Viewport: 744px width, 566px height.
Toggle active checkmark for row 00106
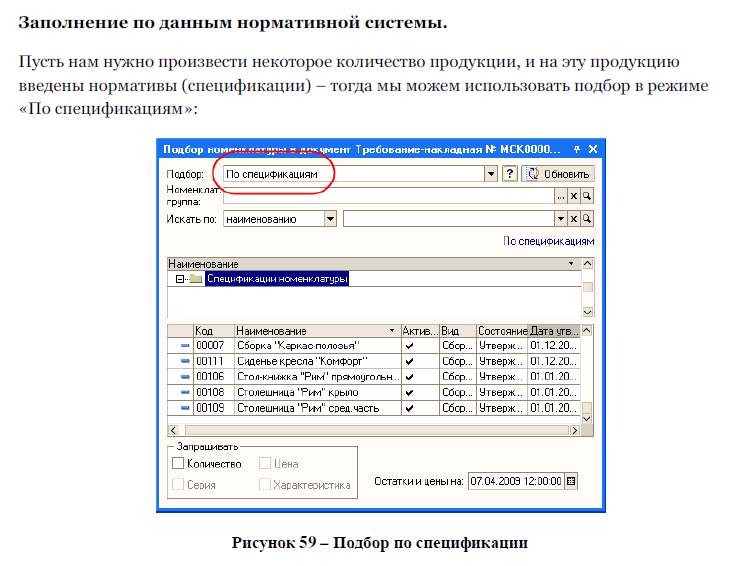point(409,377)
